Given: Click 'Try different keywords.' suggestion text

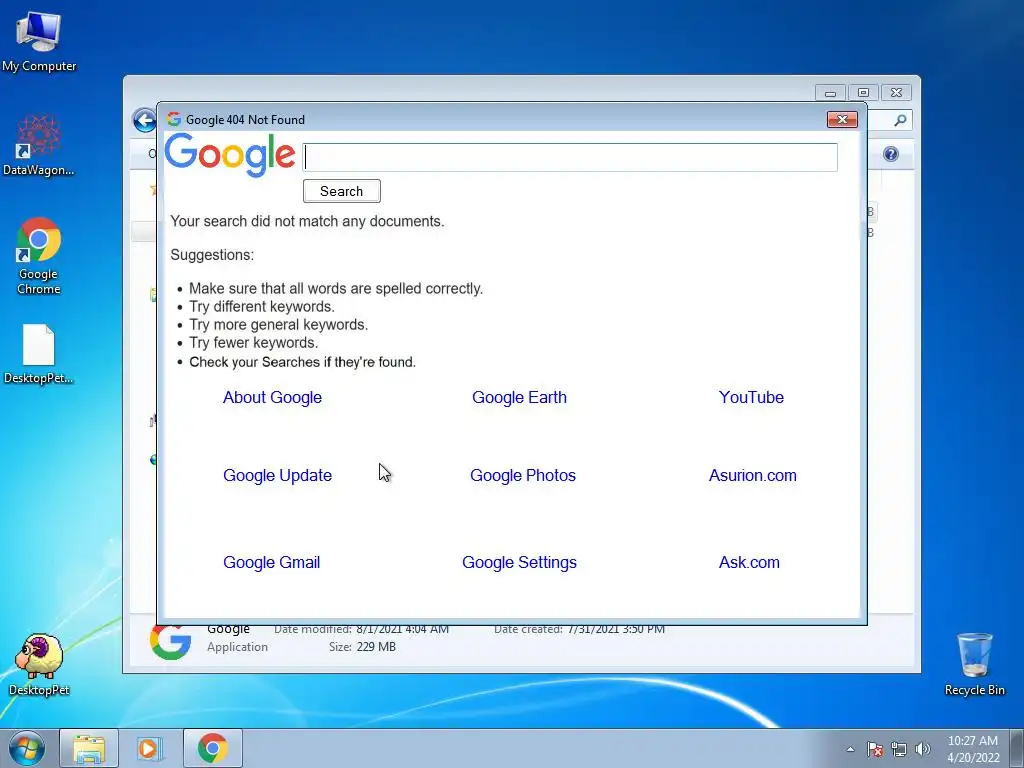Looking at the screenshot, I should 262,306.
